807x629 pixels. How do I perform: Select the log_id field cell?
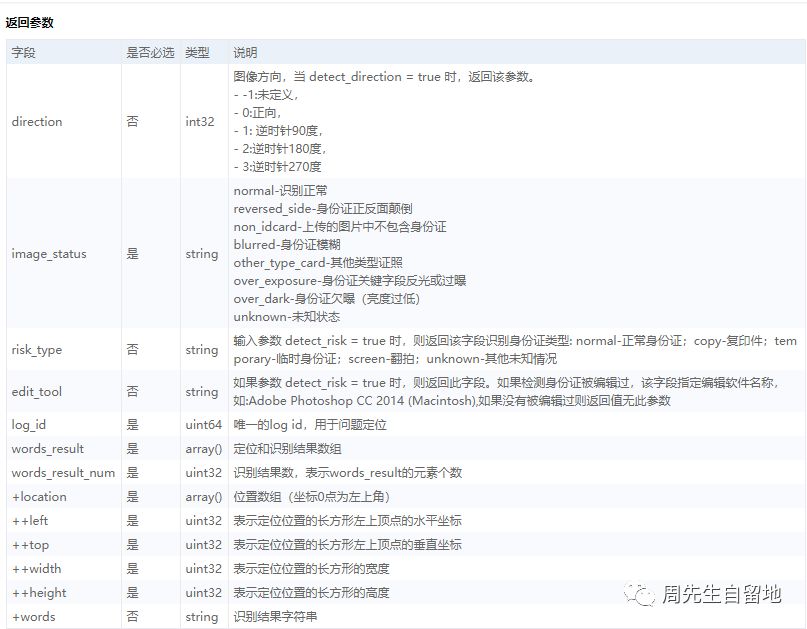(x=29, y=425)
